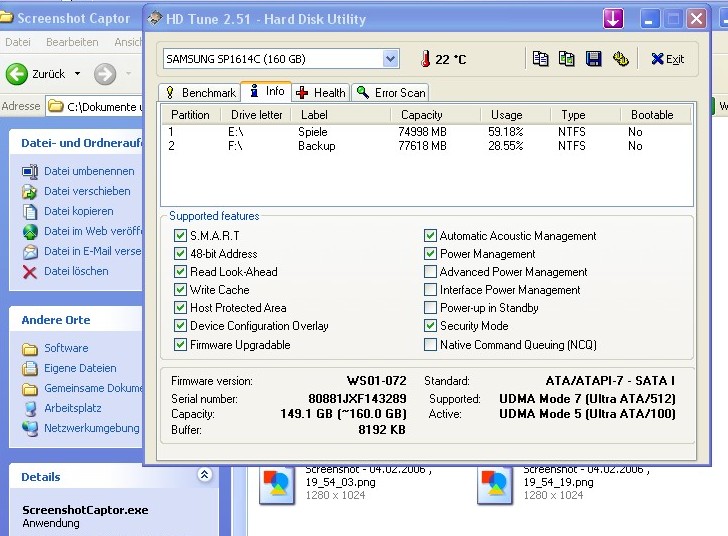Viewport: 728px width, 536px height.
Task: Minimize the HD Tune window
Action: (650, 19)
